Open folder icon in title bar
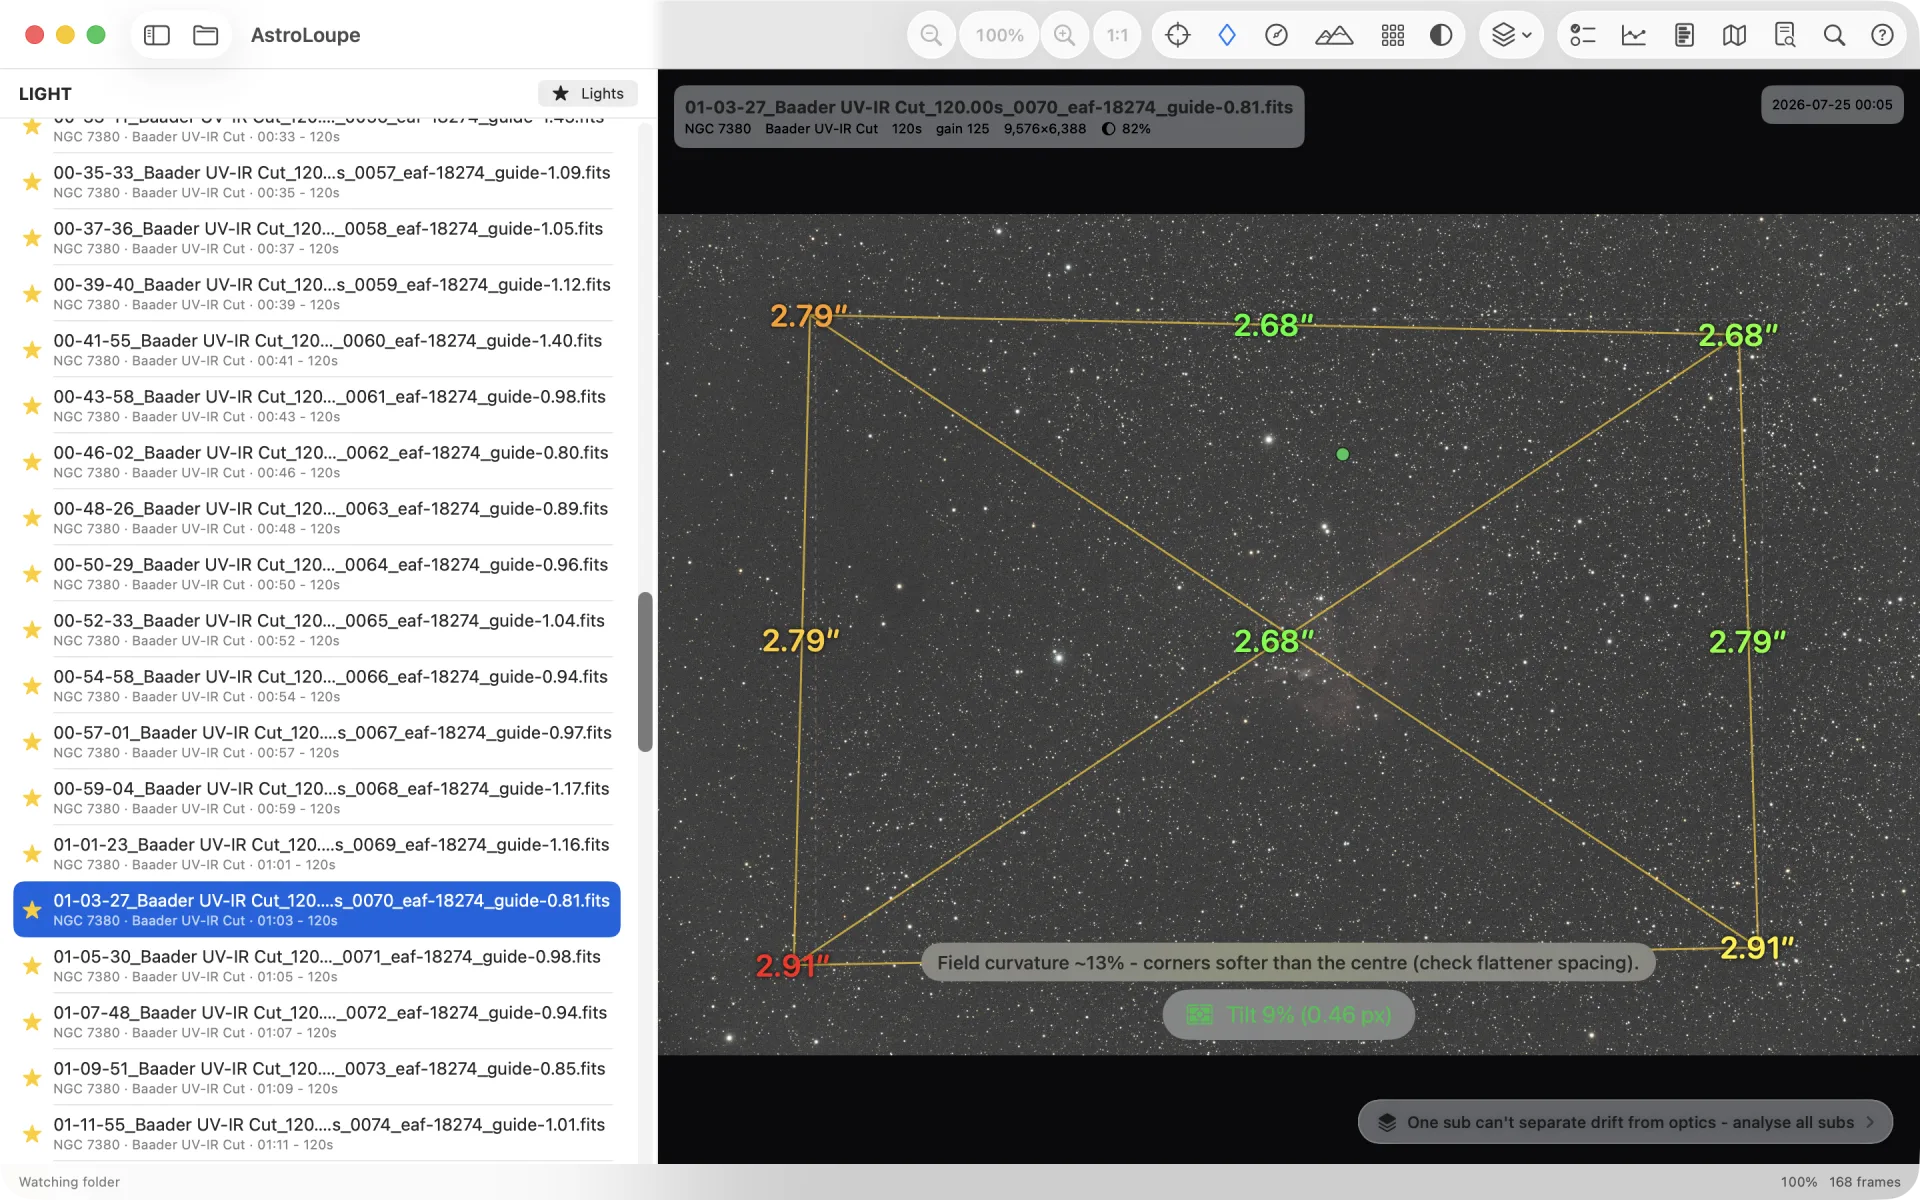This screenshot has width=1920, height=1200. (206, 35)
